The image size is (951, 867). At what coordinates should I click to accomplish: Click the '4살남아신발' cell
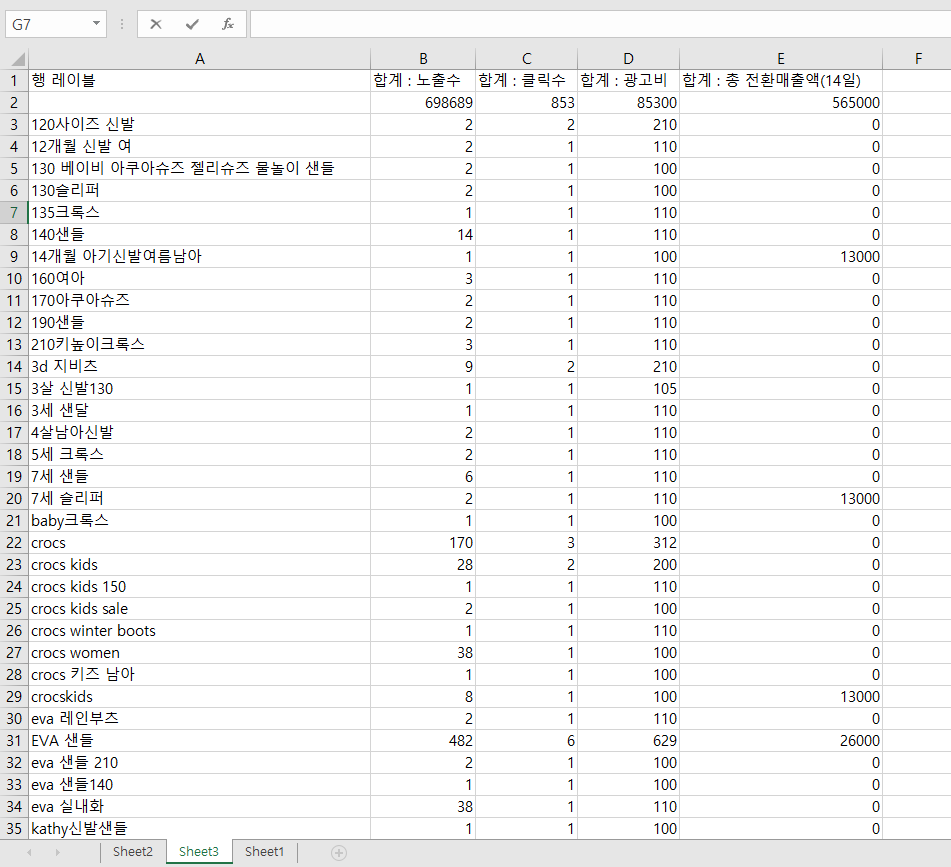(200, 433)
